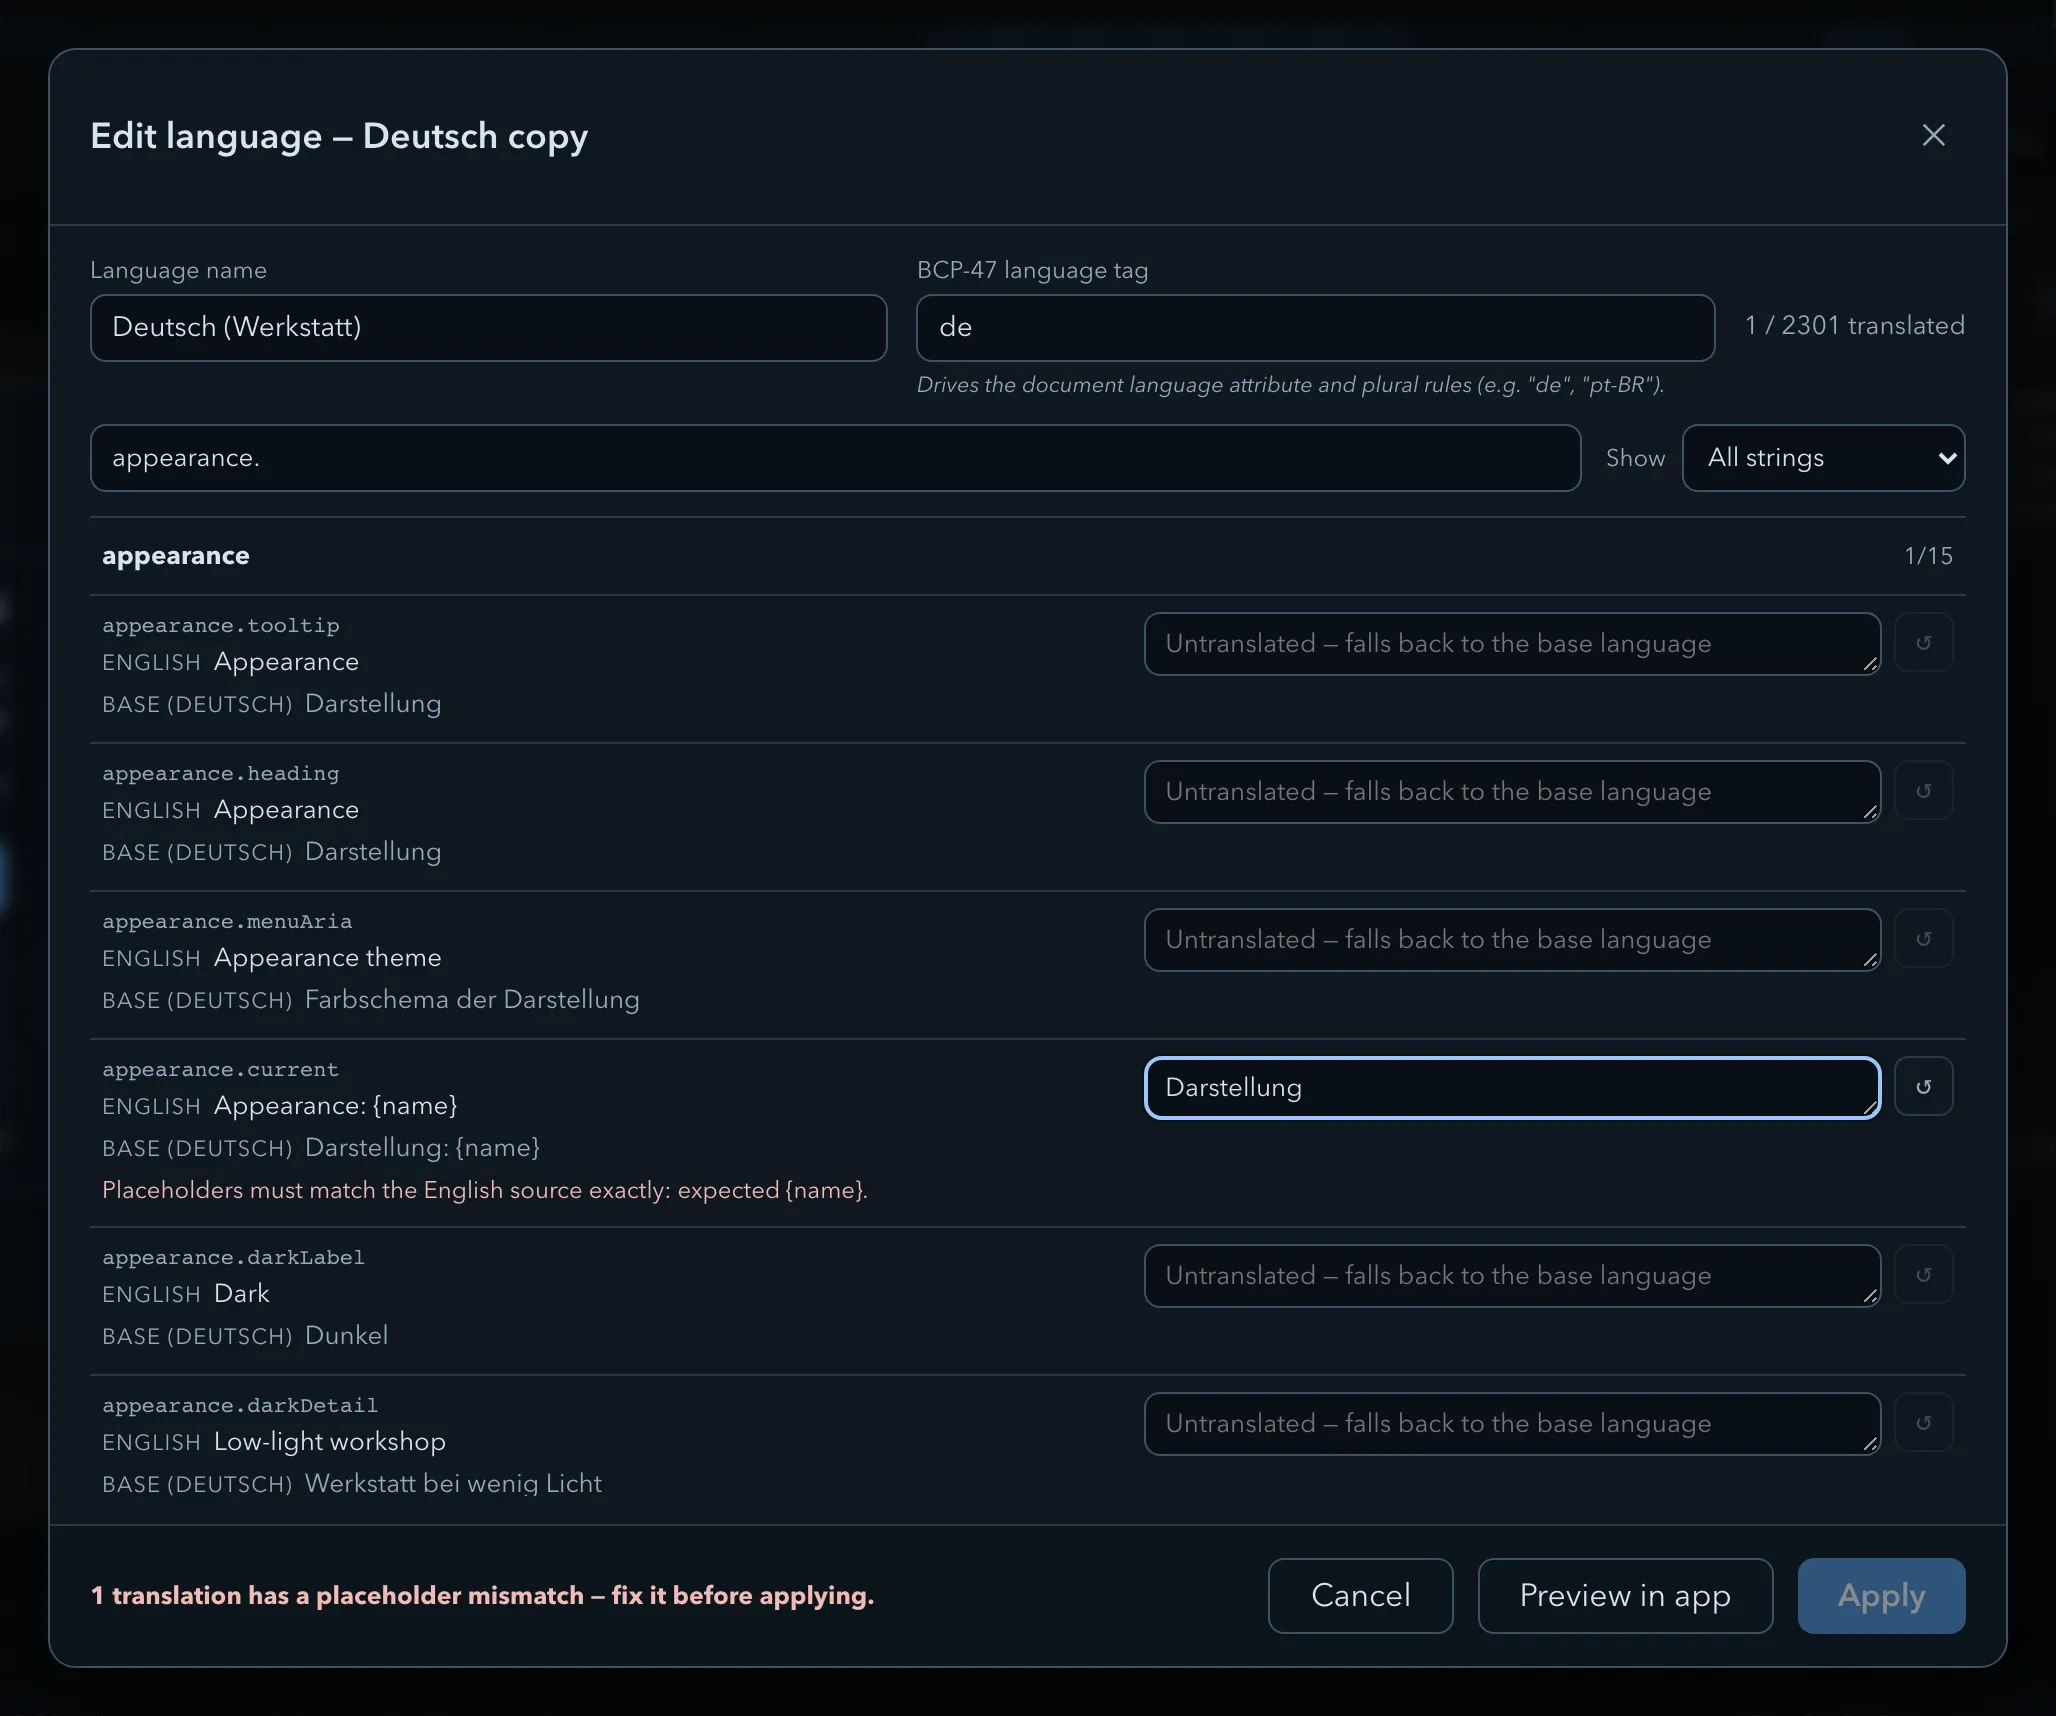This screenshot has height=1716, width=2056.
Task: Reset the appearance.darkDetail translation
Action: tap(1923, 1423)
